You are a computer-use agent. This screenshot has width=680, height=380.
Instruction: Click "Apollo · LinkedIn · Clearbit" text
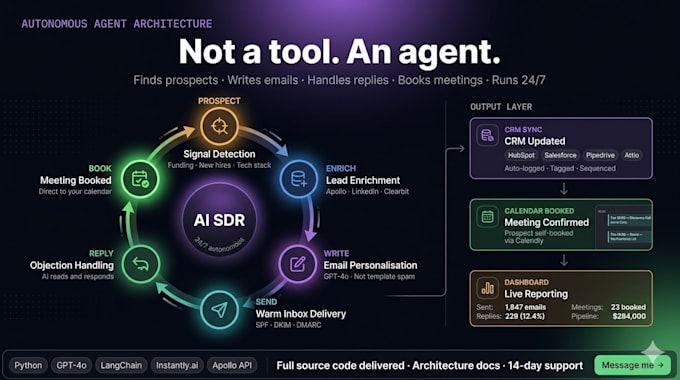click(x=367, y=191)
